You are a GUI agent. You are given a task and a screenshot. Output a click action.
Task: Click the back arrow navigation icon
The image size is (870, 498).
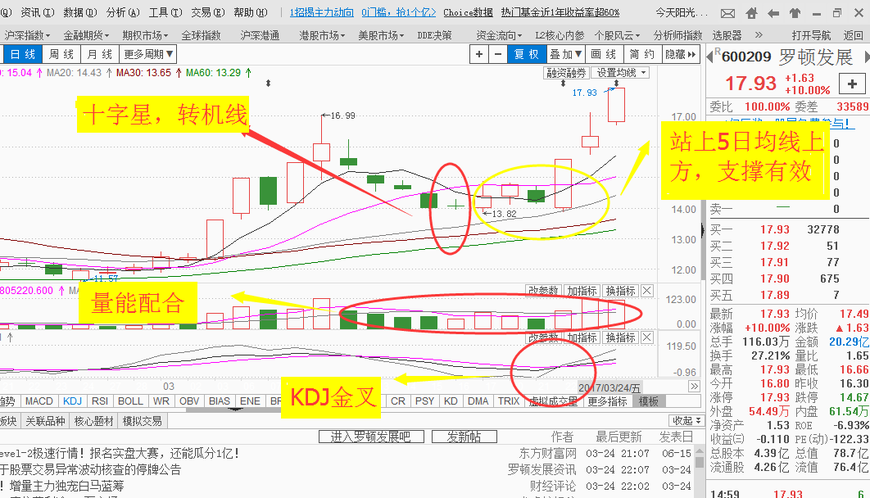773,12
